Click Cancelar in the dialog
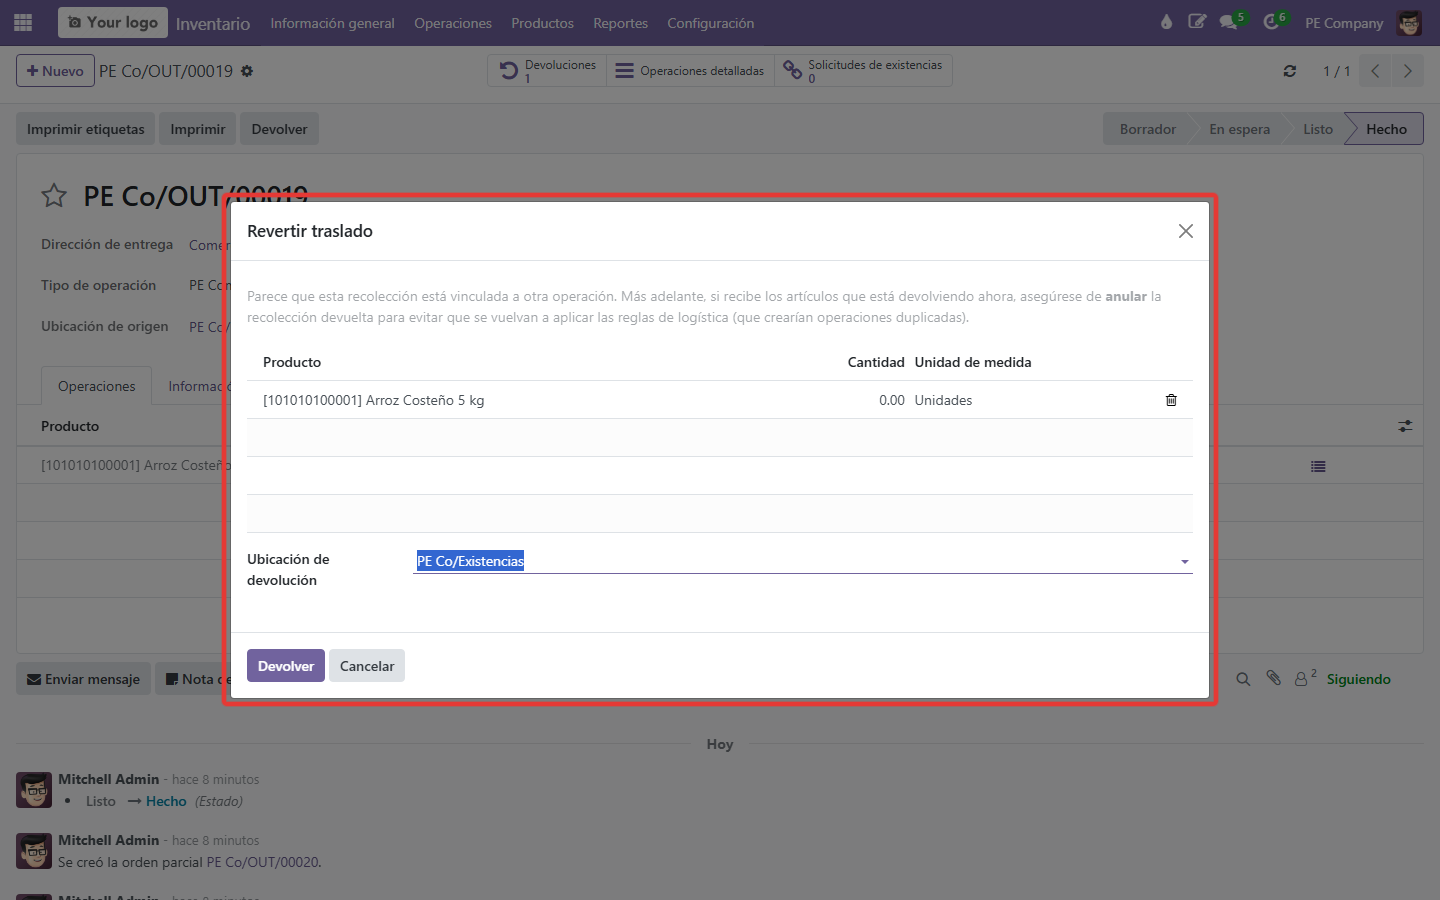1440x900 pixels. (367, 666)
